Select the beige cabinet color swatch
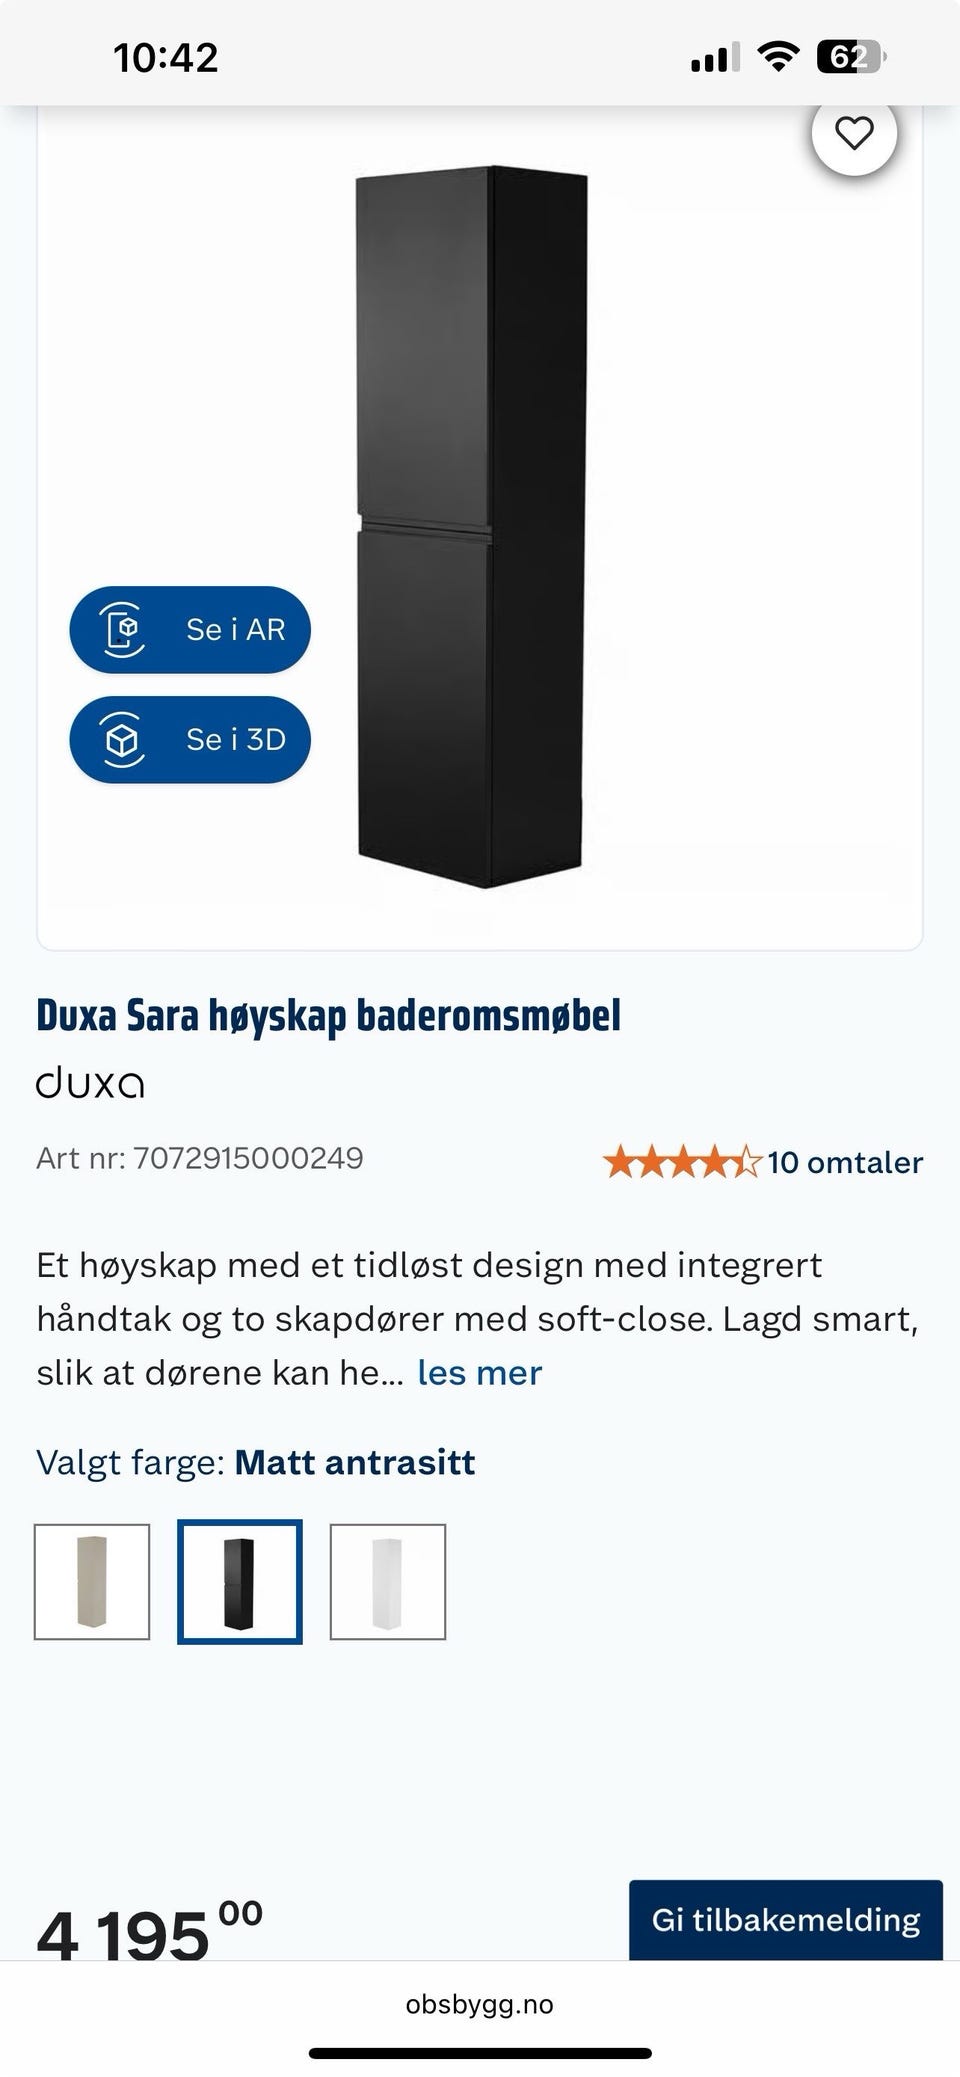960x2077 pixels. (92, 1582)
